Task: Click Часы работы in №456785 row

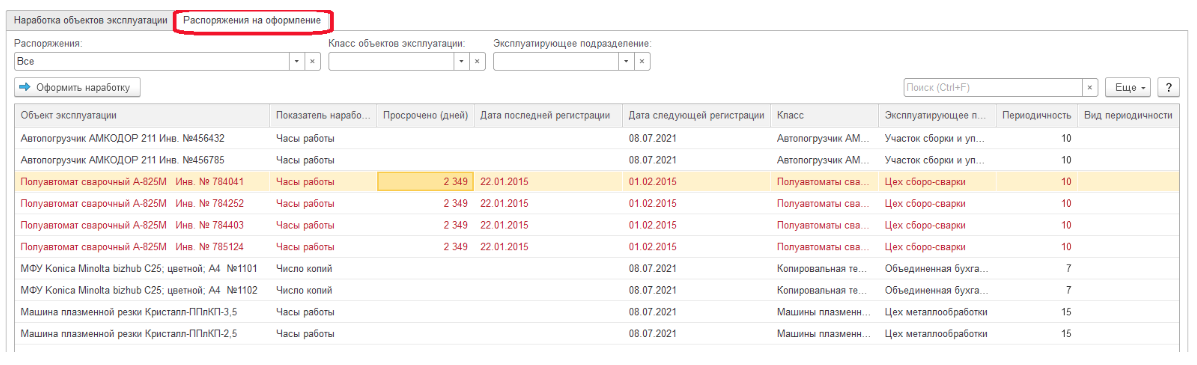Action: tap(305, 160)
